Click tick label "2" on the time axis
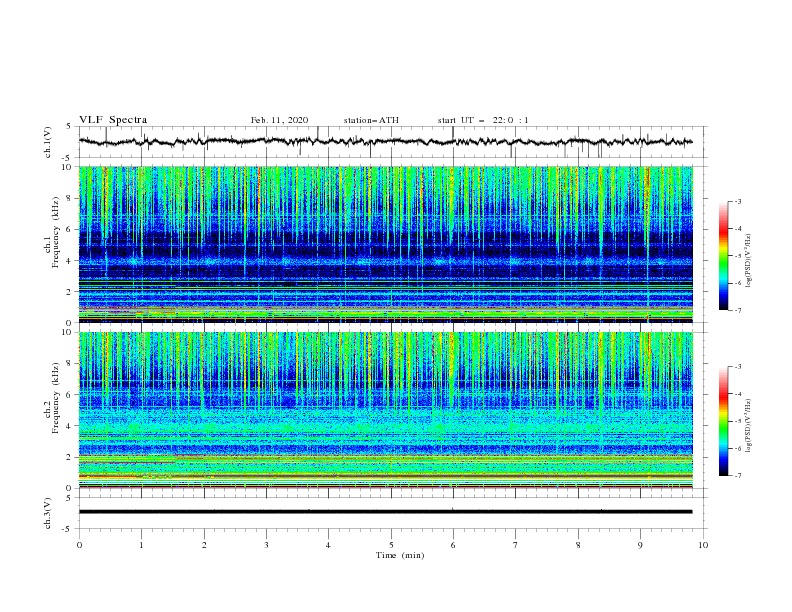 (x=204, y=545)
